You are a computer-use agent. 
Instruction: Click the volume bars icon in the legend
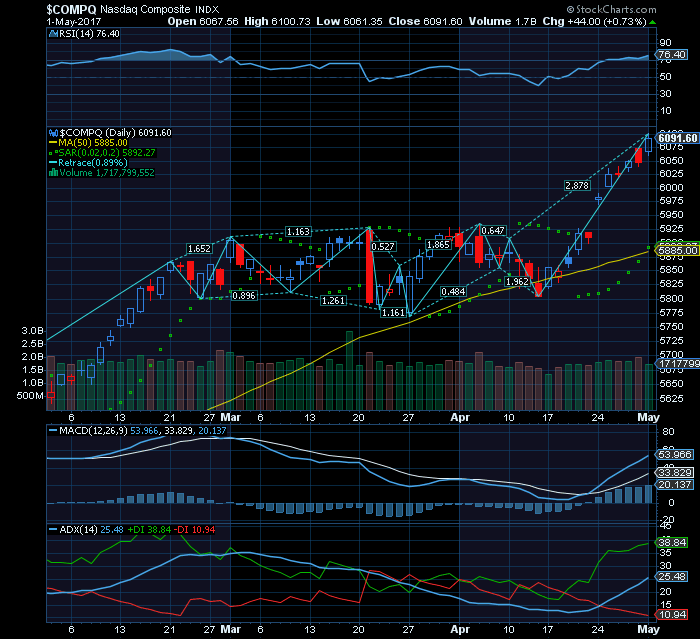(53, 173)
